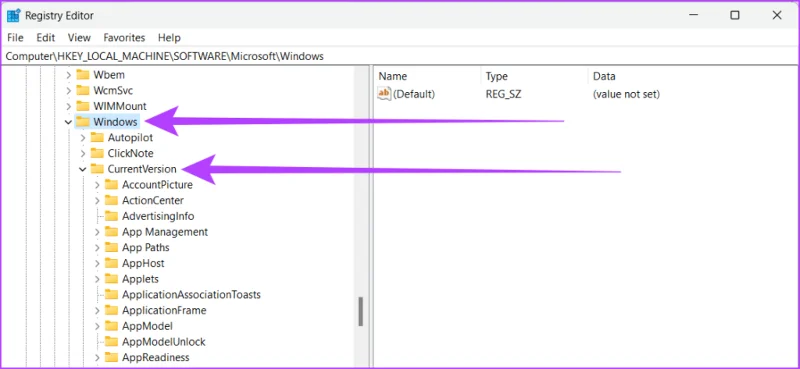The height and width of the screenshot is (369, 800).
Task: Select the AdvertisingInfo key label
Action: tap(158, 216)
